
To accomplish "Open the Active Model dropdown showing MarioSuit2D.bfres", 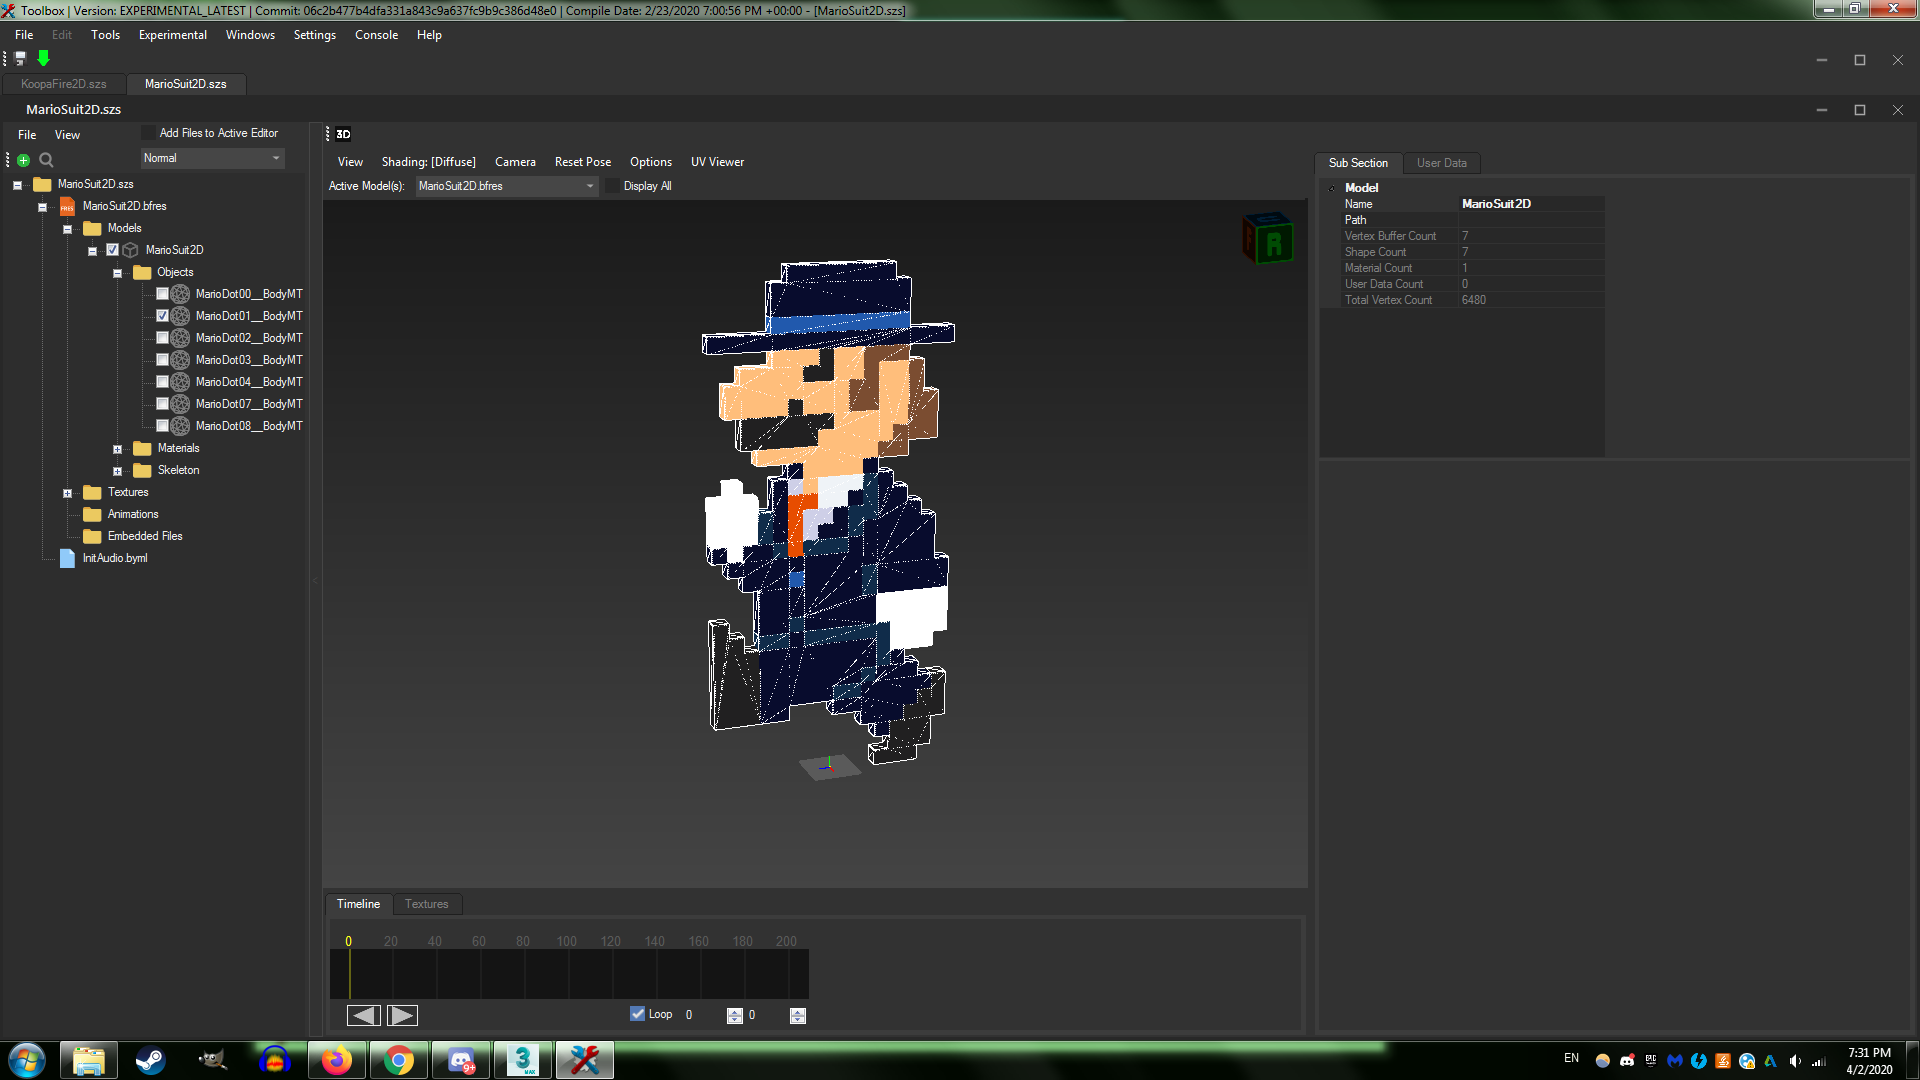I will (x=506, y=186).
